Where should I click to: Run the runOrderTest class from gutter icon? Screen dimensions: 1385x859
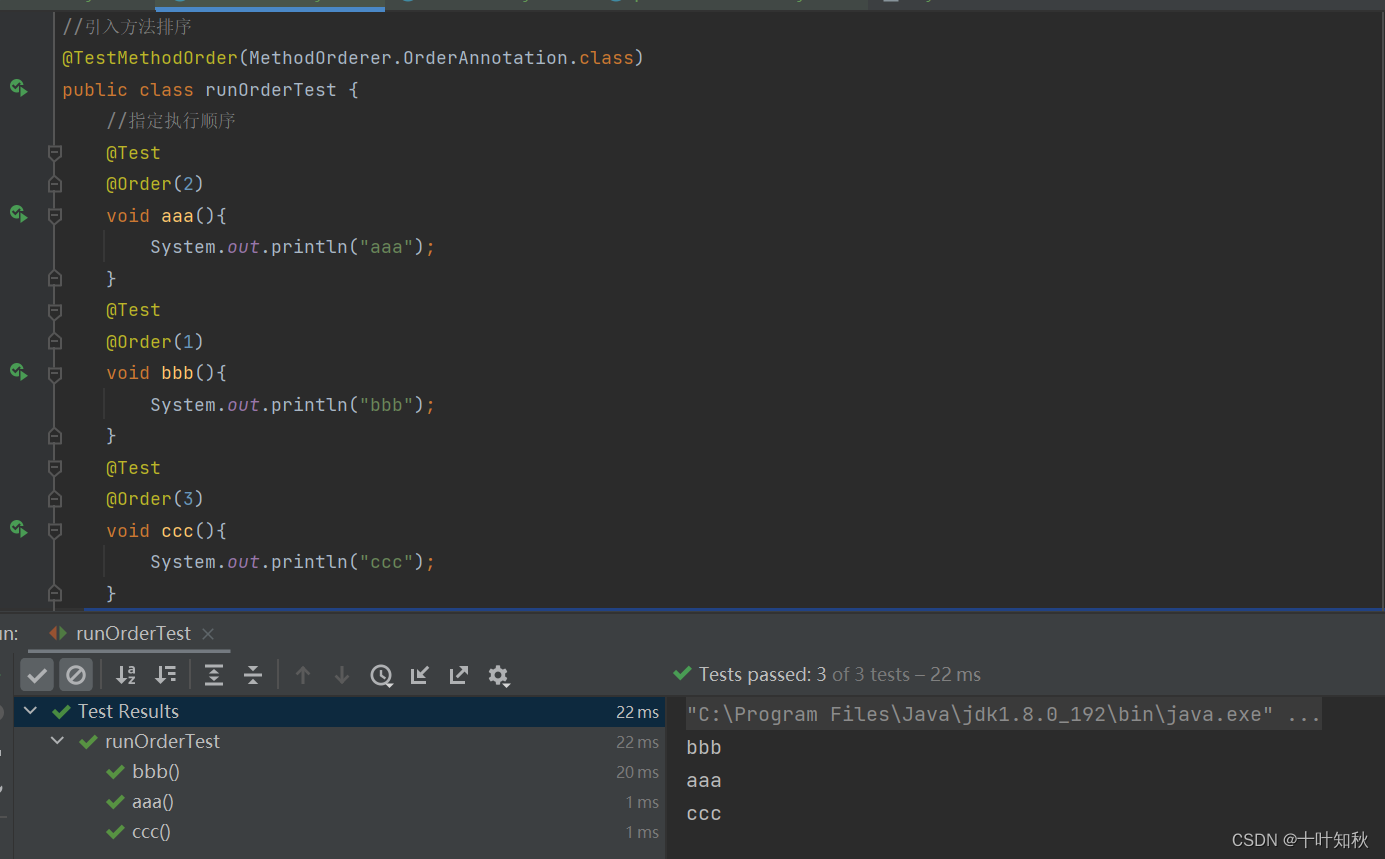pyautogui.click(x=18, y=89)
